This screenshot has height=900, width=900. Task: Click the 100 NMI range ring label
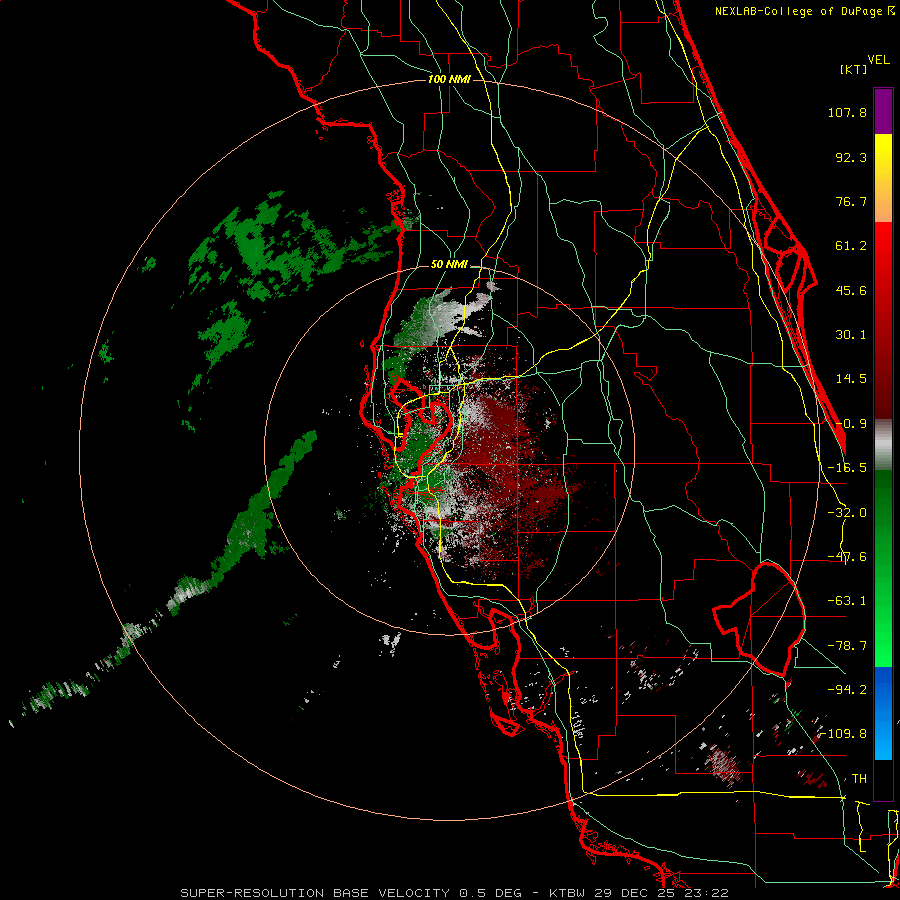click(x=449, y=79)
